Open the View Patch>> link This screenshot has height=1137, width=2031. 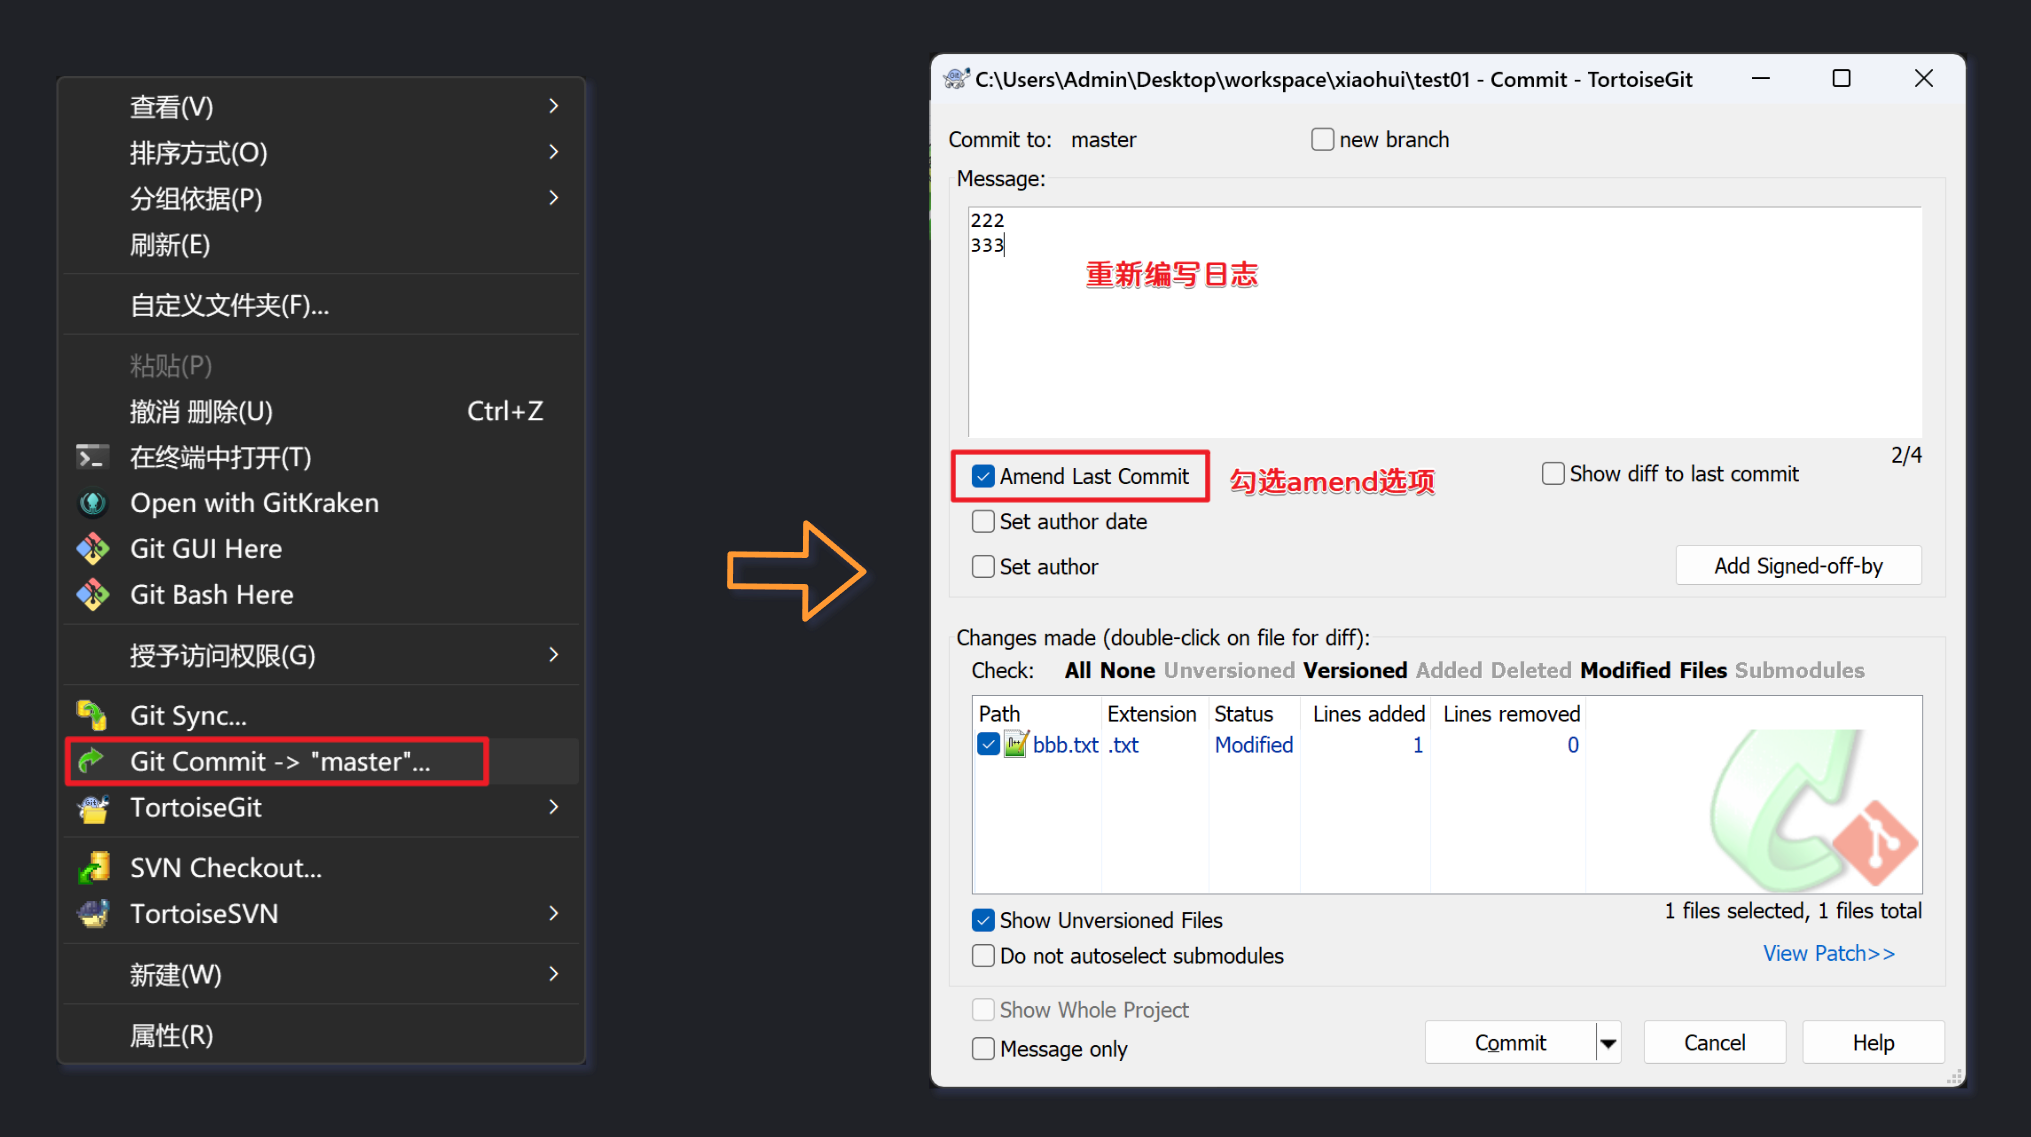pos(1828,953)
